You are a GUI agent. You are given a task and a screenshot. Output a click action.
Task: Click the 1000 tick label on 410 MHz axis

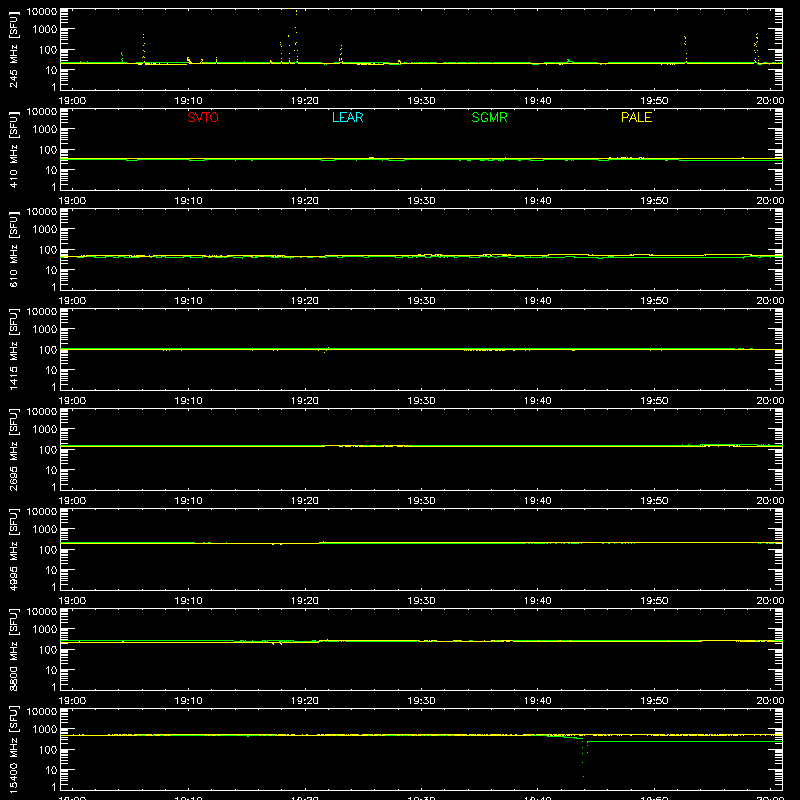[x=45, y=130]
